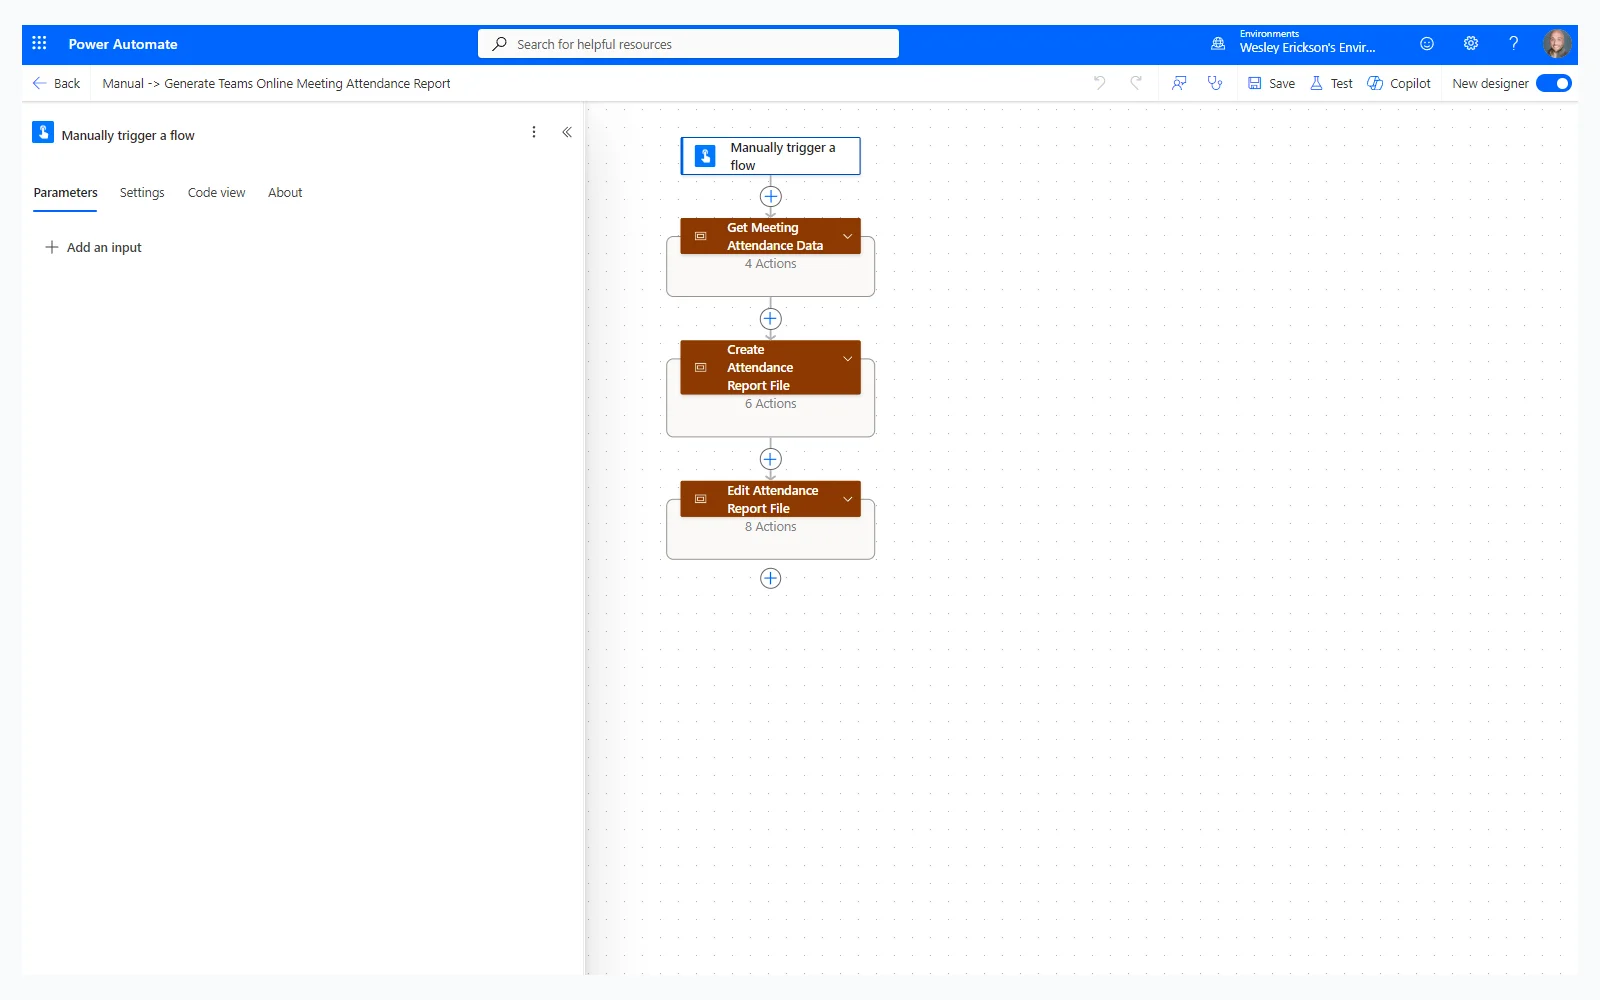Click the trigger card's blue hand icon
The width and height of the screenshot is (1600, 1000).
click(705, 156)
